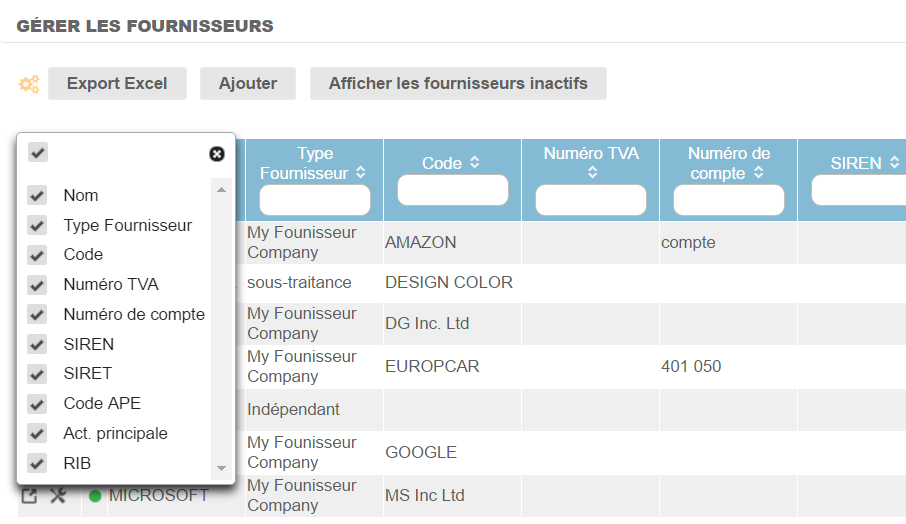The height and width of the screenshot is (524, 906).
Task: Click the gears column settings icon
Action: [x=29, y=84]
